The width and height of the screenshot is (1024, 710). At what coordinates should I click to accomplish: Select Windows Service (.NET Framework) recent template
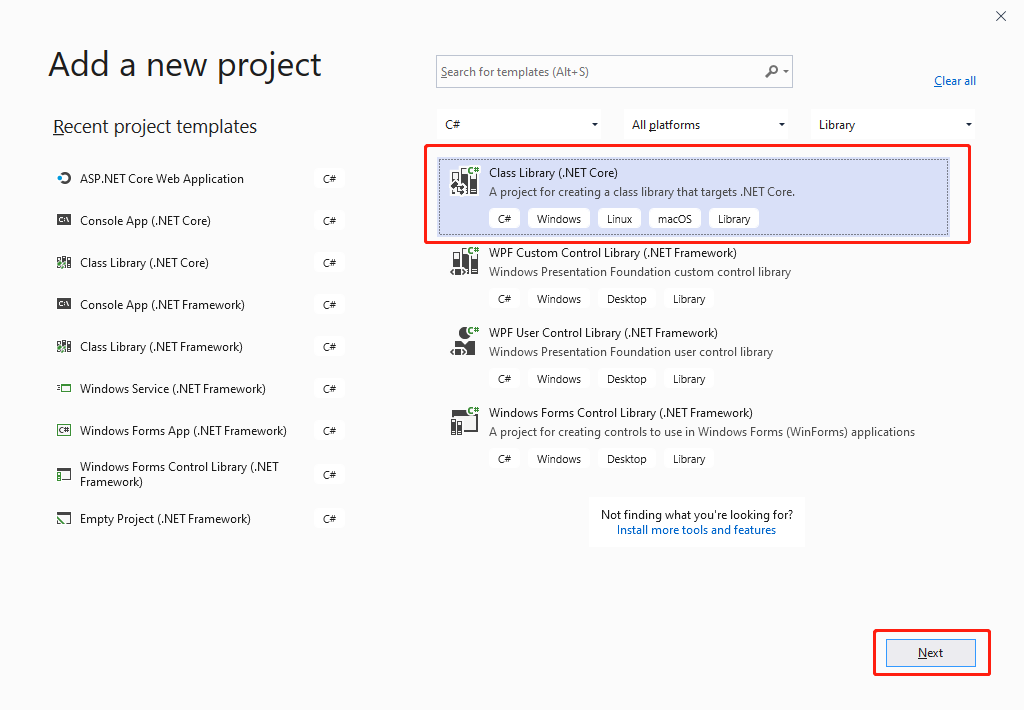199,388
